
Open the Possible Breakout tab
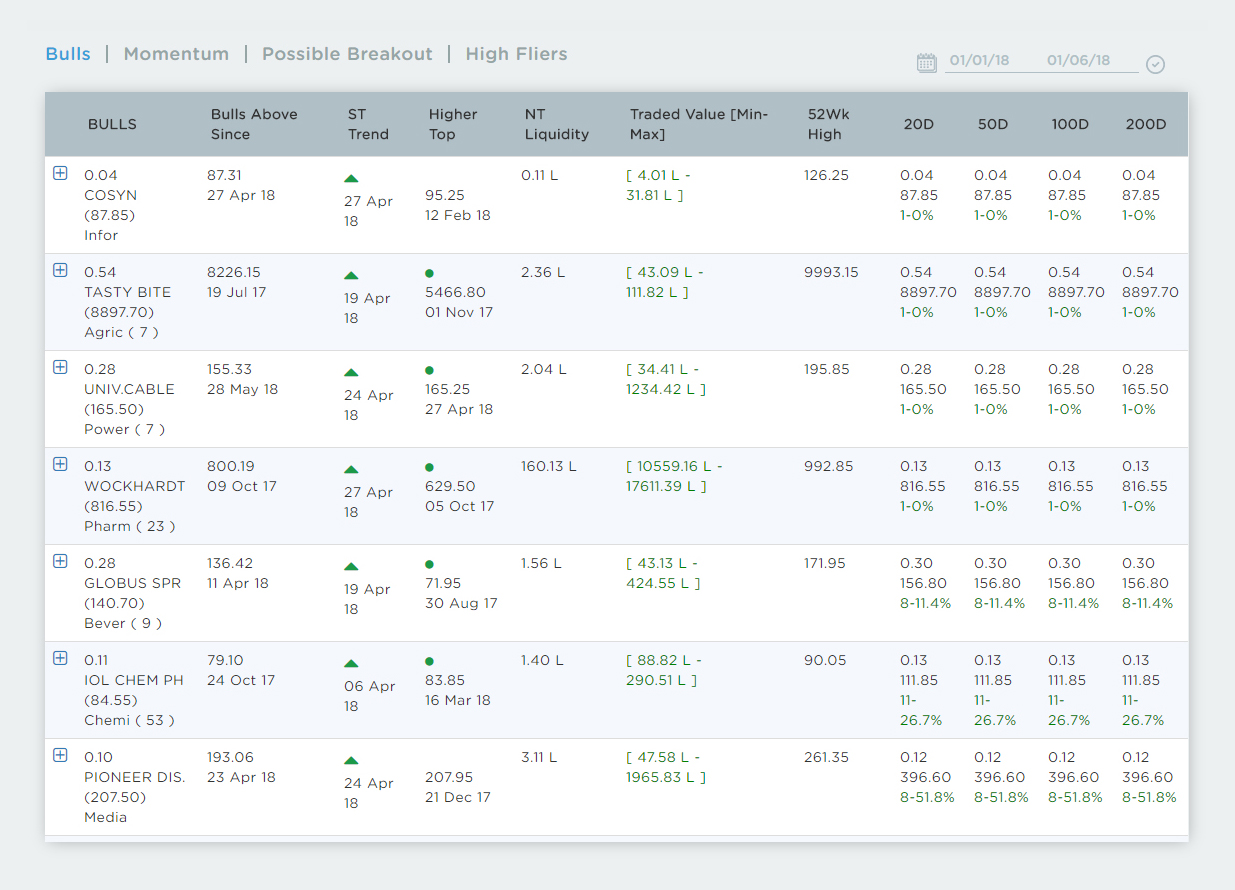[x=347, y=54]
